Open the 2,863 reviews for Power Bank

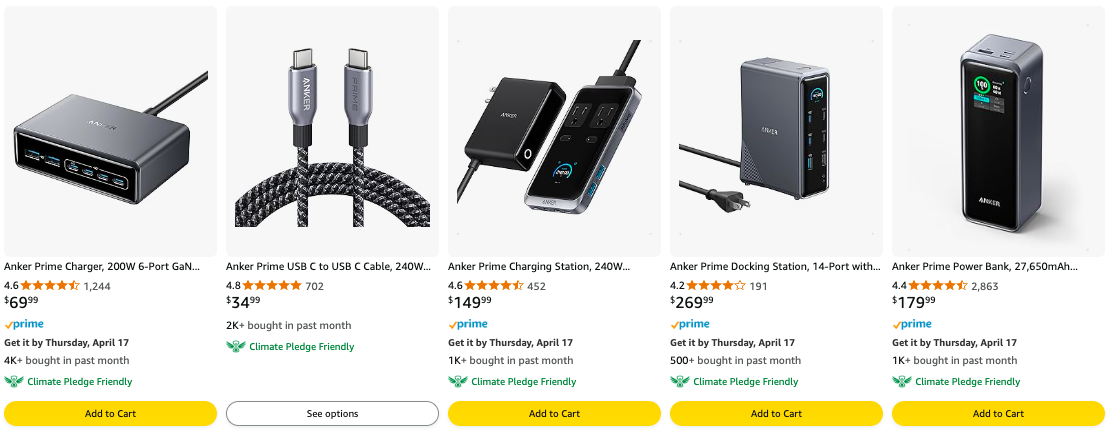[x=984, y=286]
